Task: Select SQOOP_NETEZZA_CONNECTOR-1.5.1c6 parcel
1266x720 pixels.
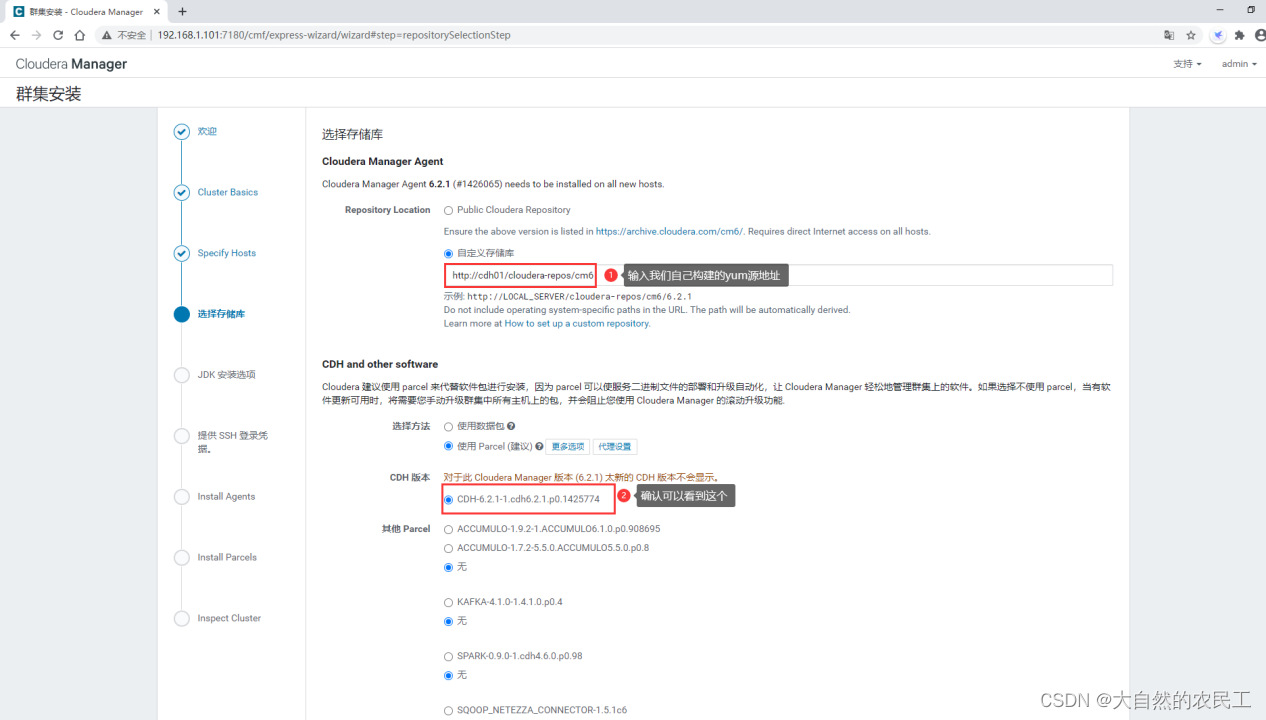Action: [448, 710]
